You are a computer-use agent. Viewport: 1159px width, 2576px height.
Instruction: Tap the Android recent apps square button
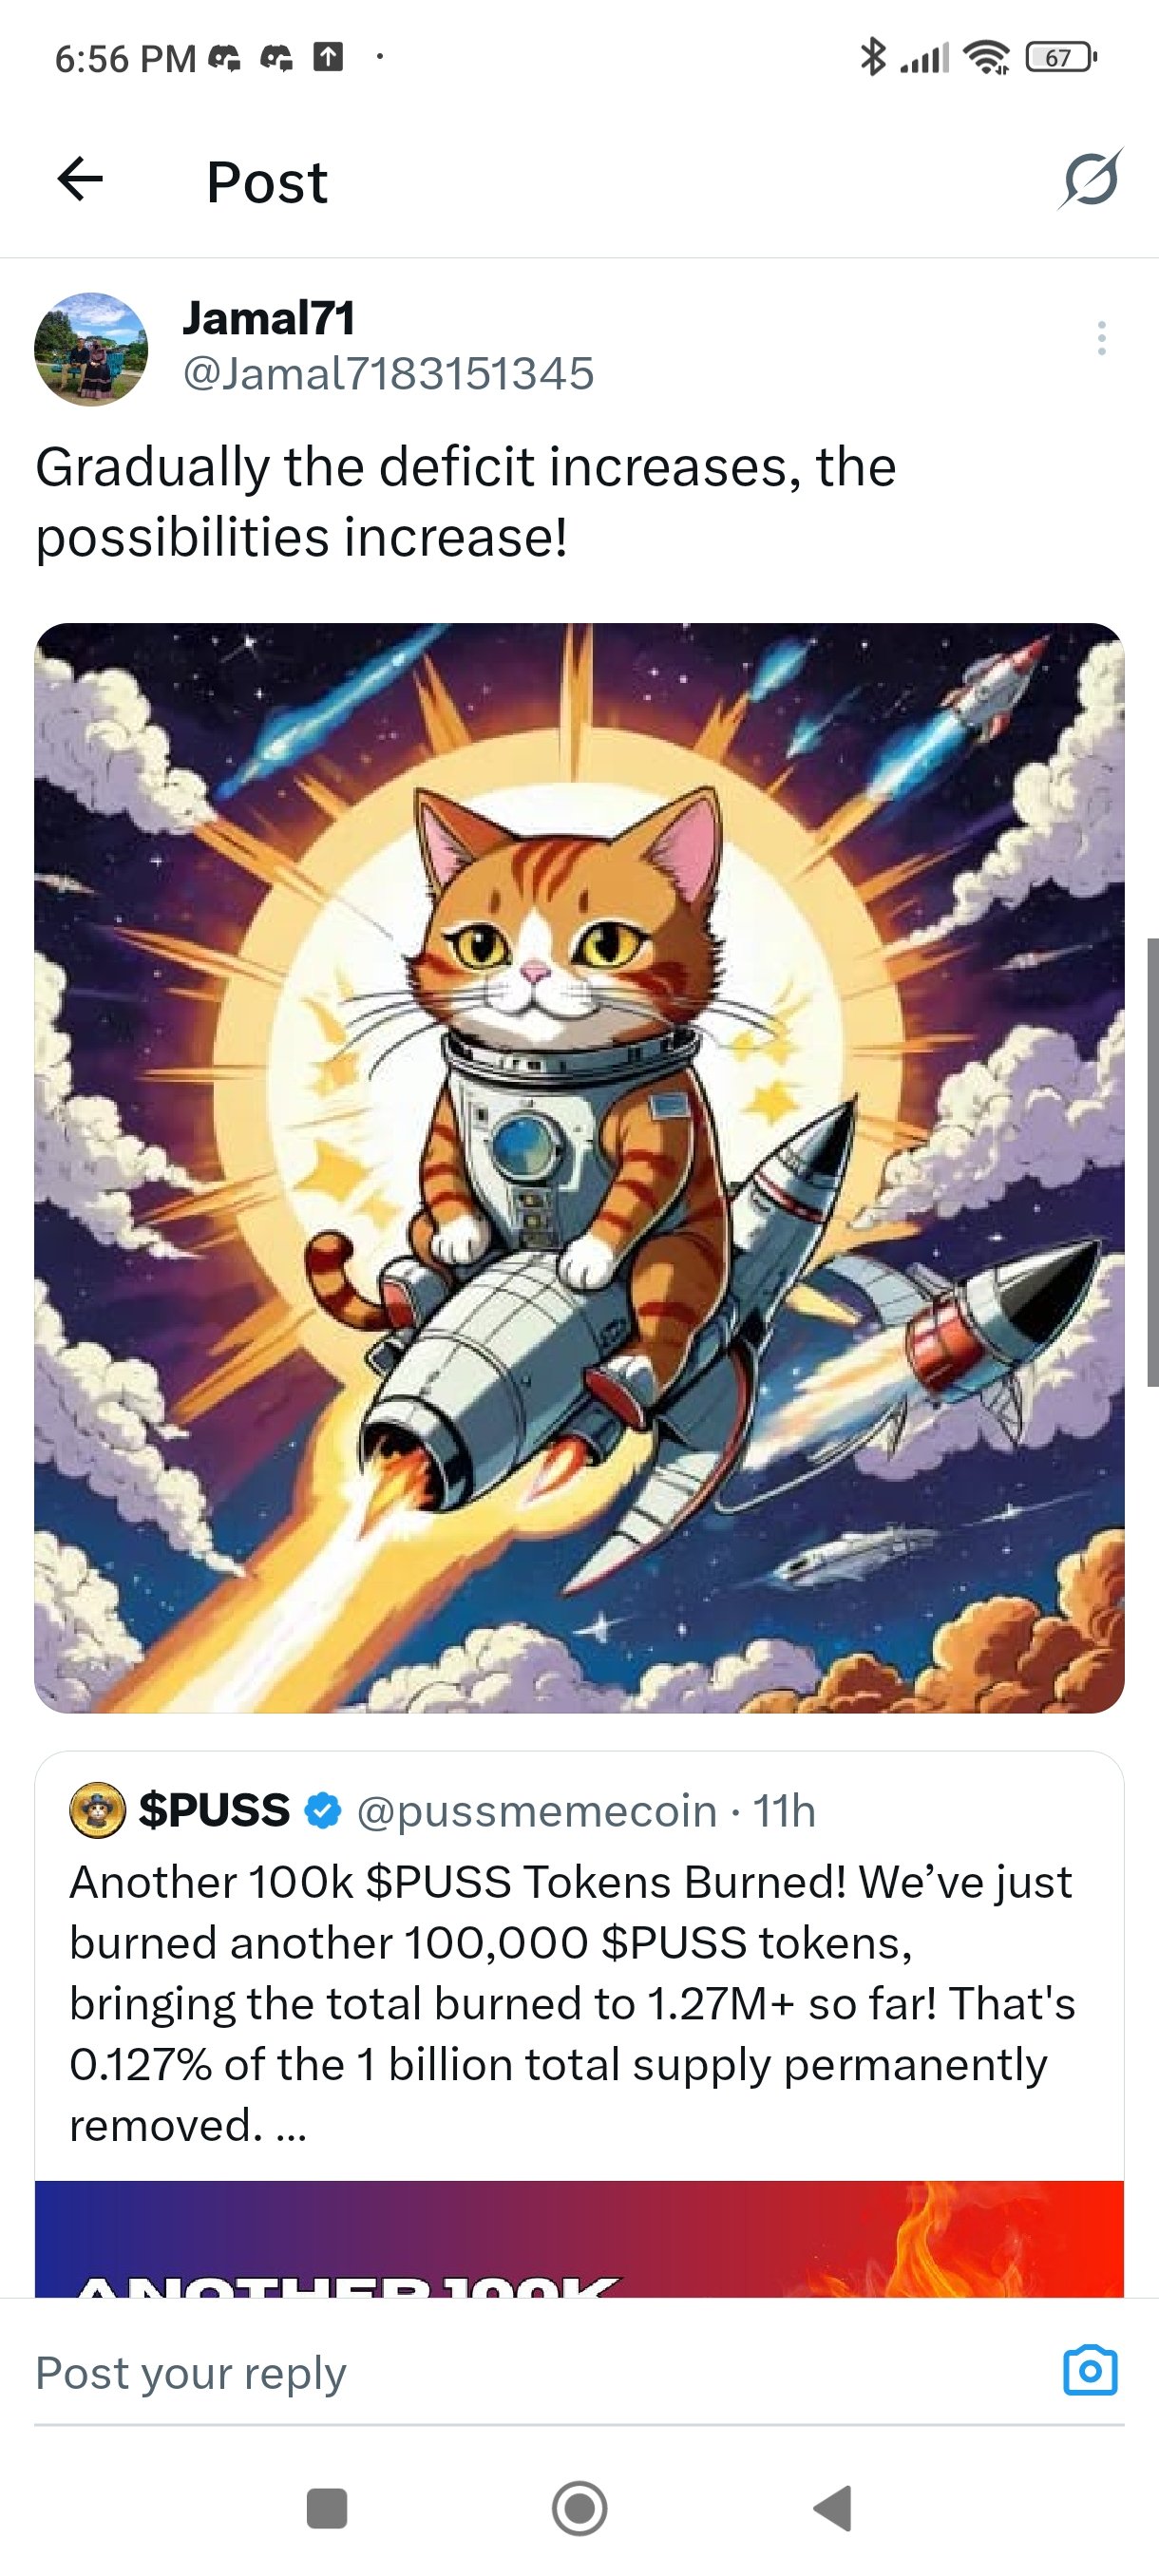click(326, 2508)
